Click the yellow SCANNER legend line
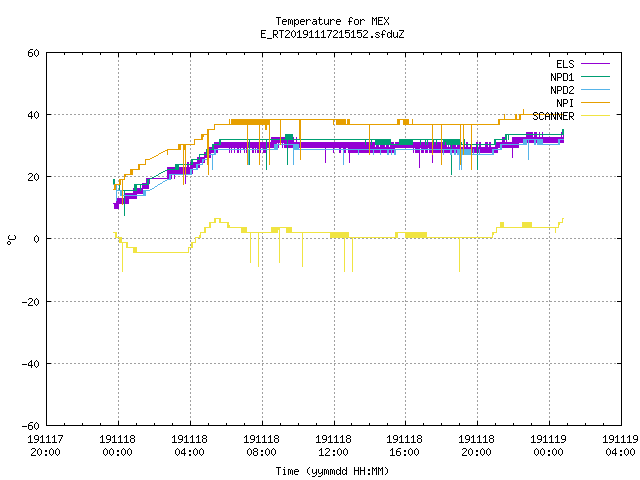The height and width of the screenshot is (480, 640). pos(595,116)
